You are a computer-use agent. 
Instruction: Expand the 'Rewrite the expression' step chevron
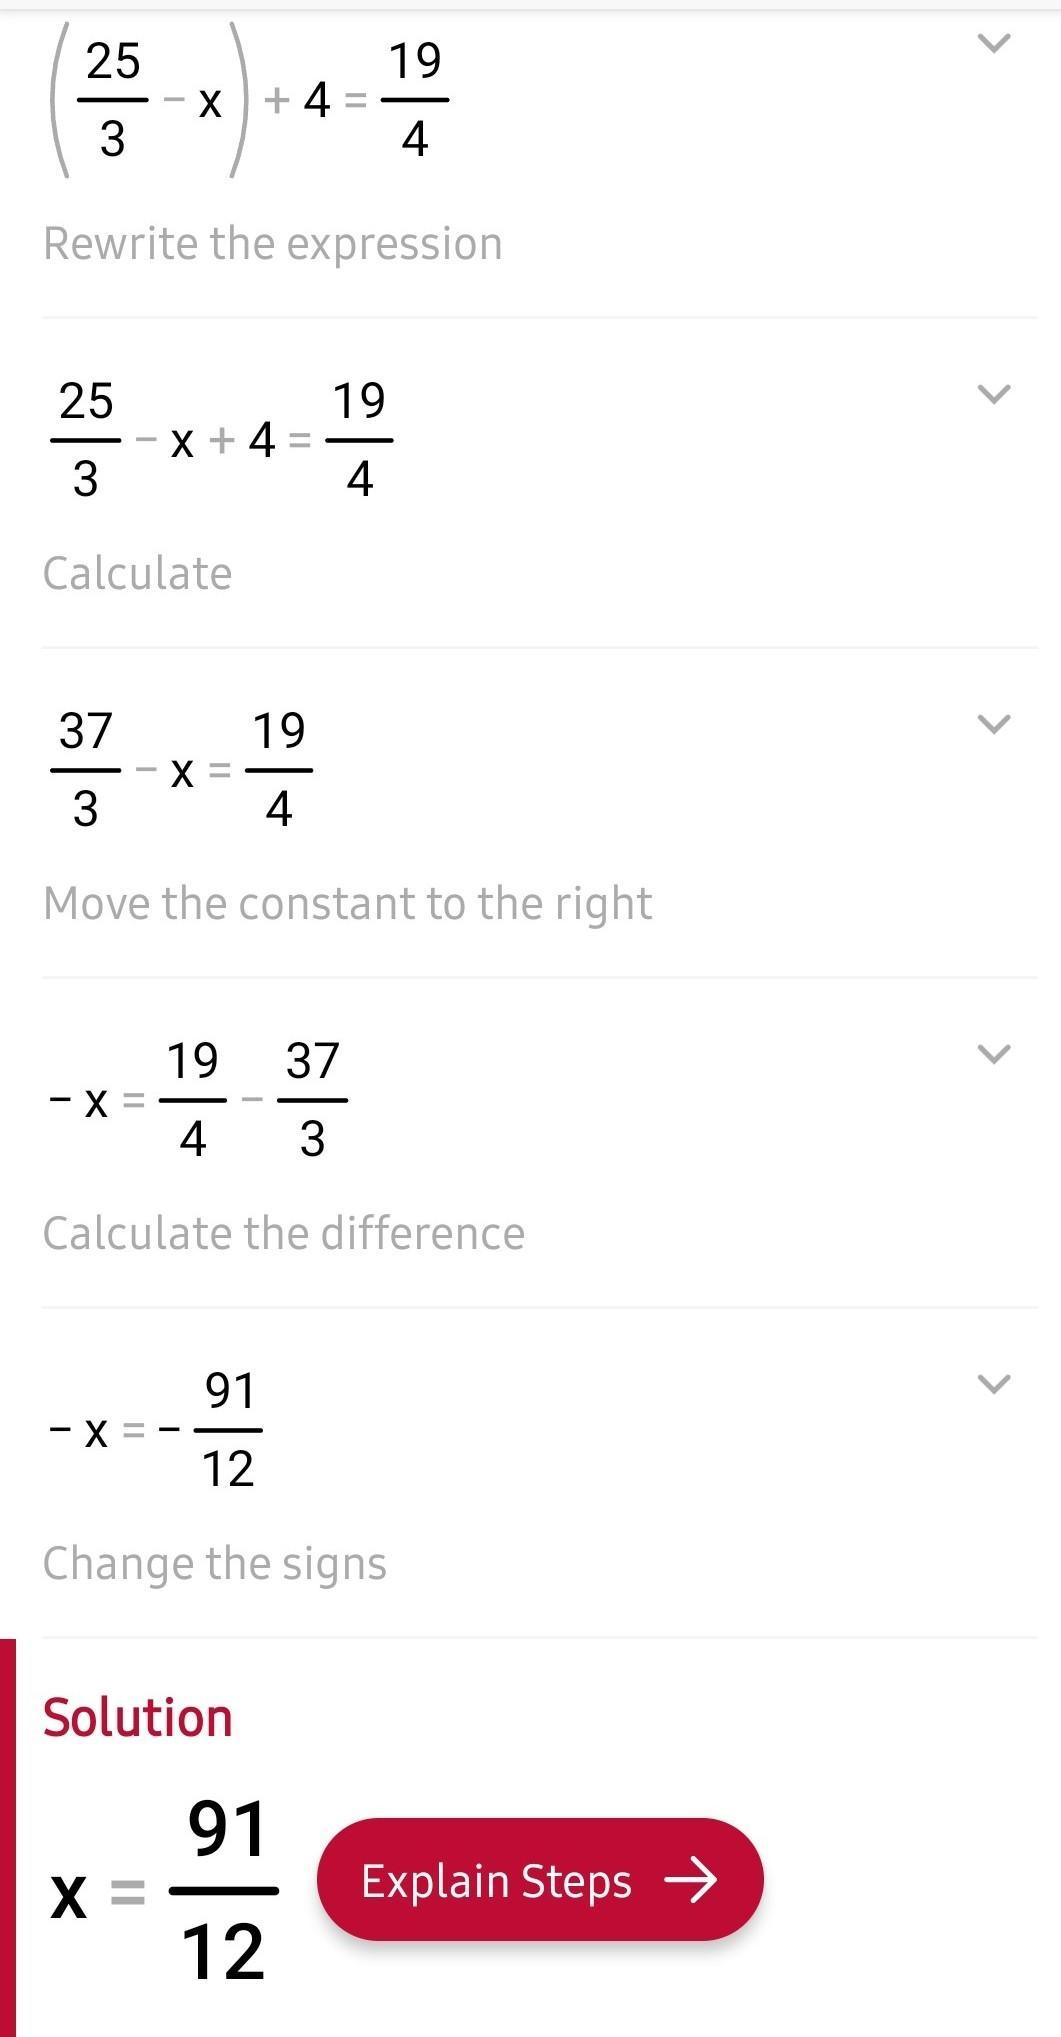tap(993, 394)
